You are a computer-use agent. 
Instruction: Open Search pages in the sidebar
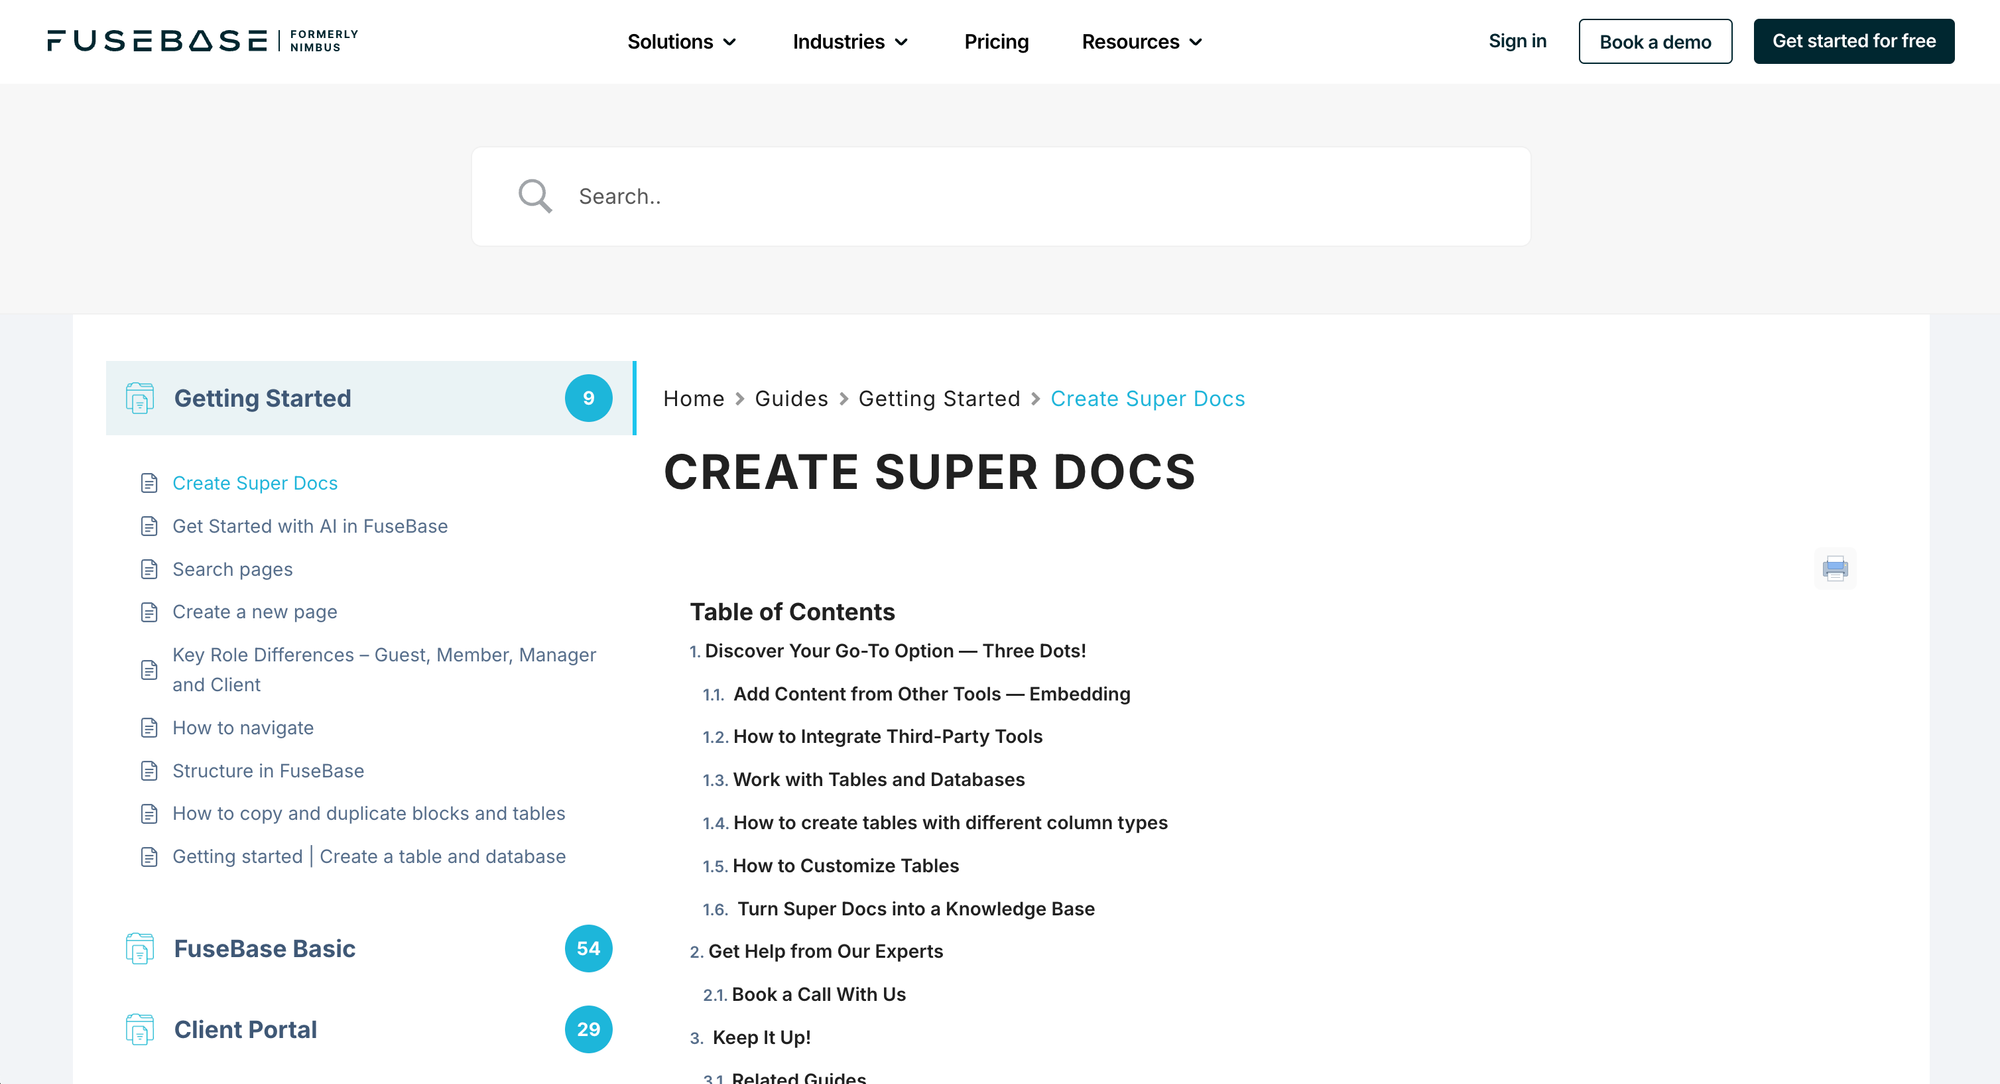[232, 569]
